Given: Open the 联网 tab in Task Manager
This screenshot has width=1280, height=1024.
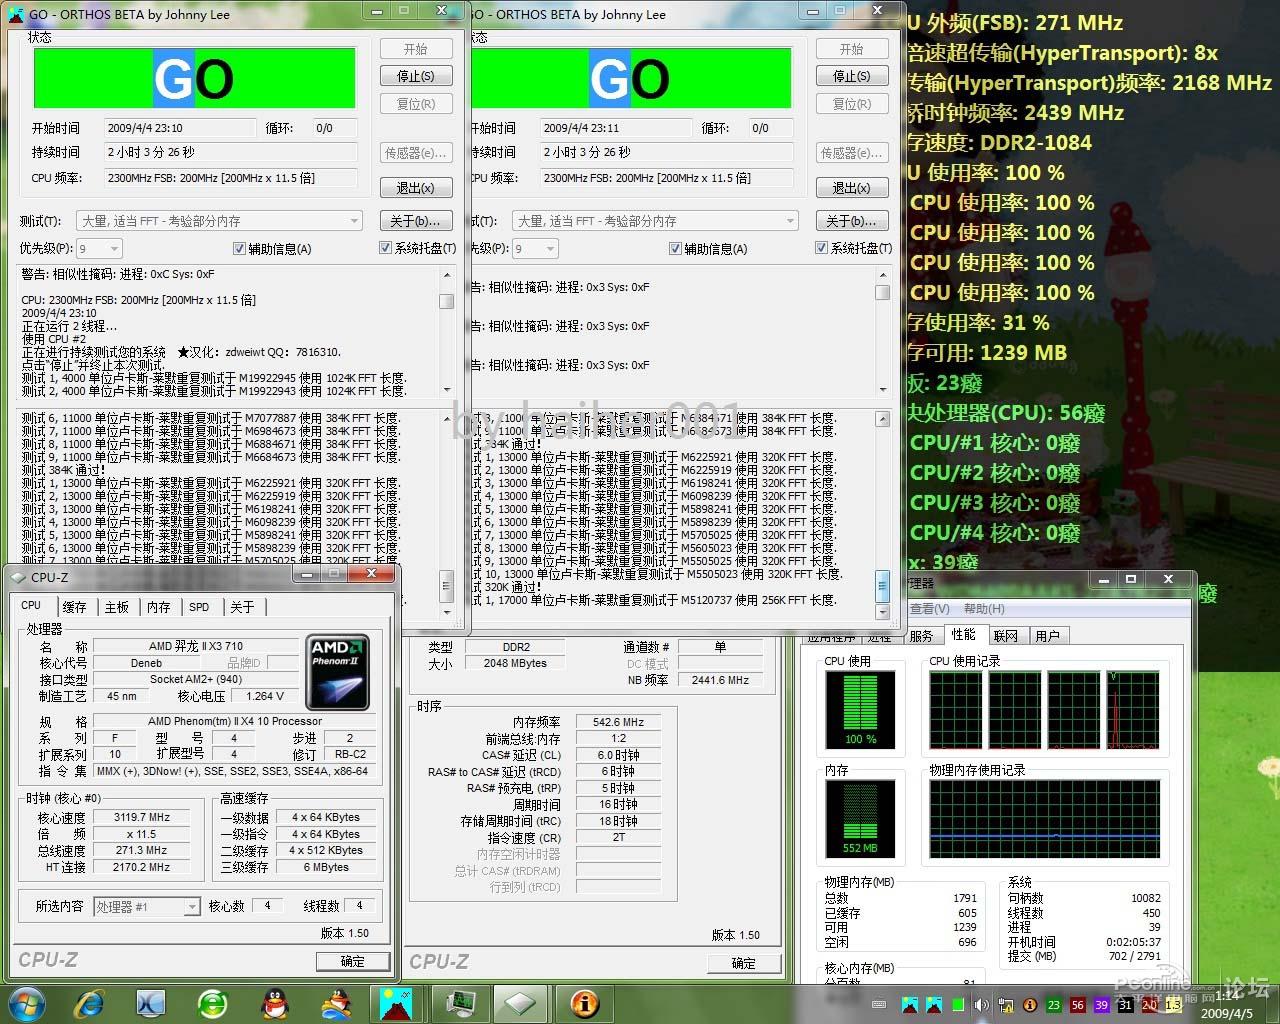Looking at the screenshot, I should click(x=1006, y=636).
